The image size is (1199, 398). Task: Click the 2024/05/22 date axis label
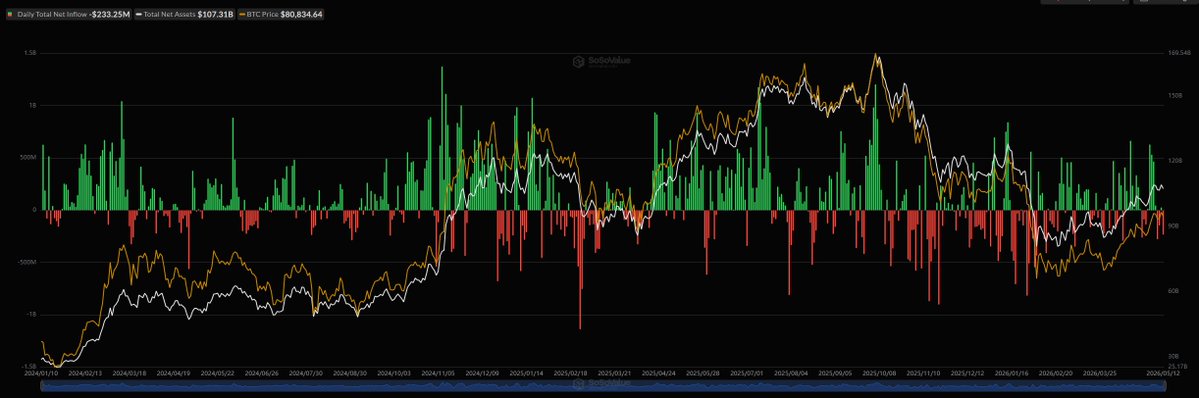(x=216, y=374)
